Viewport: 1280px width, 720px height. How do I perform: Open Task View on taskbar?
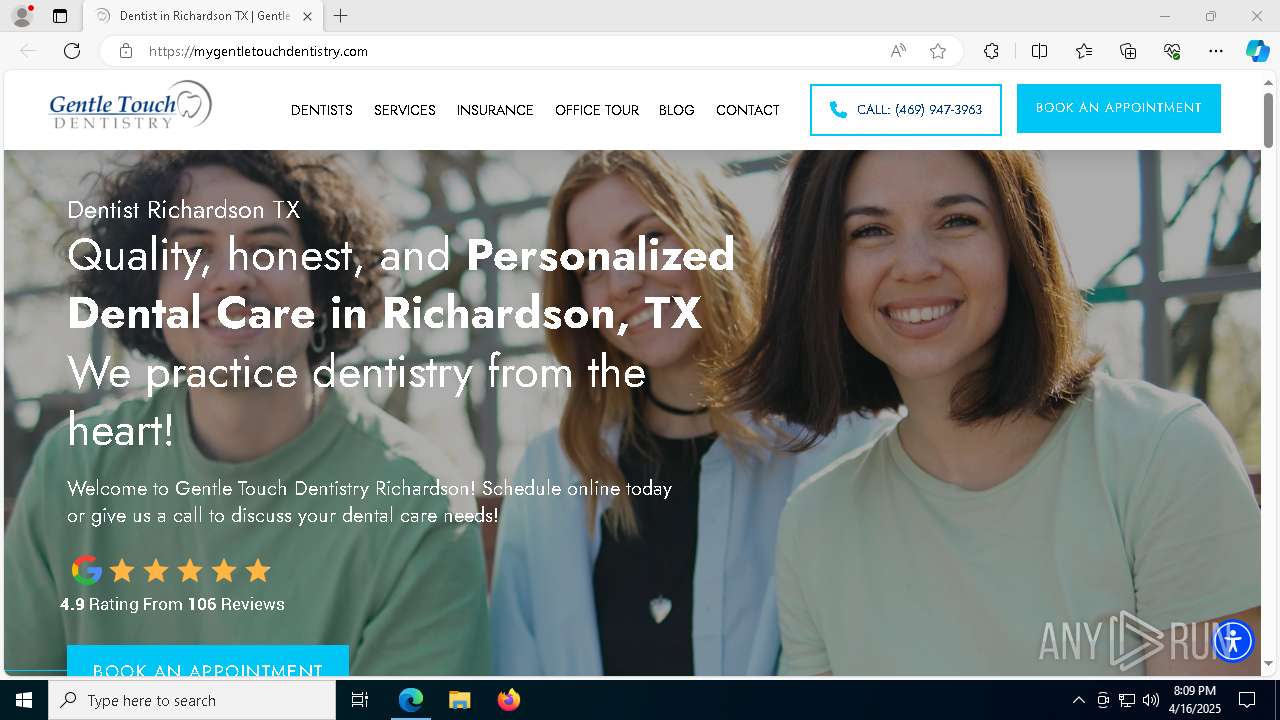coord(360,700)
